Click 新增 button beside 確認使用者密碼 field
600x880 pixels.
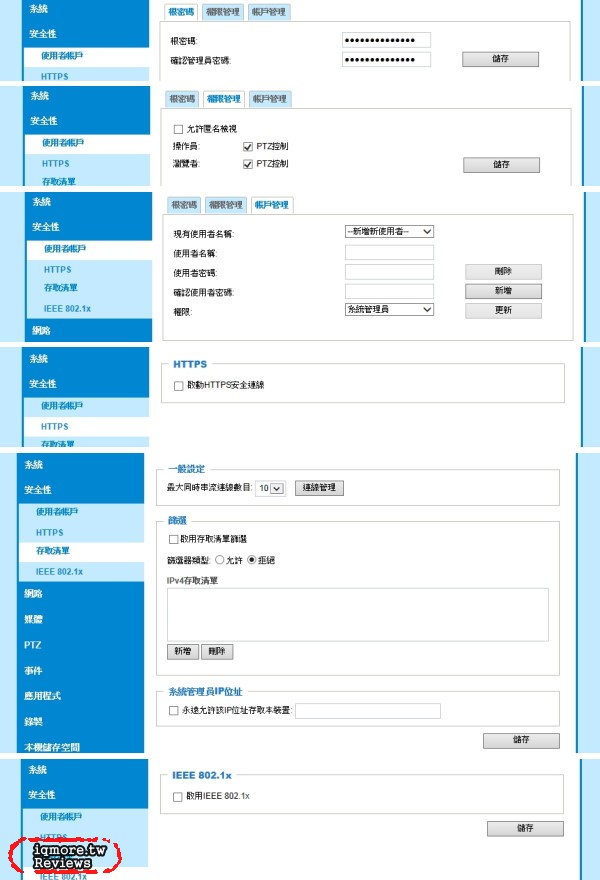(x=503, y=291)
